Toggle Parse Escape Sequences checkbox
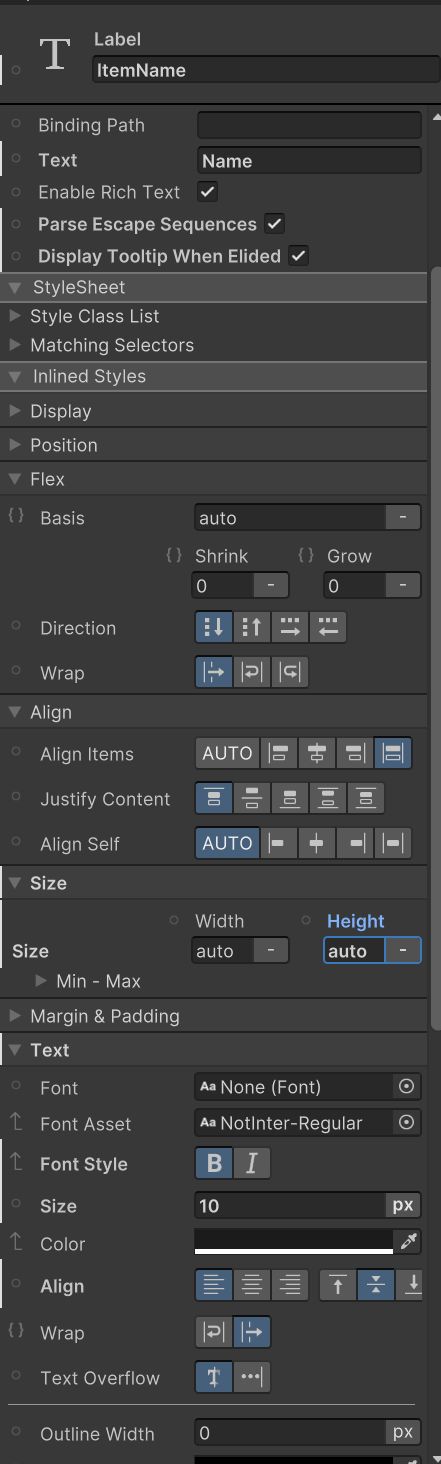This screenshot has height=1464, width=441. 274,223
